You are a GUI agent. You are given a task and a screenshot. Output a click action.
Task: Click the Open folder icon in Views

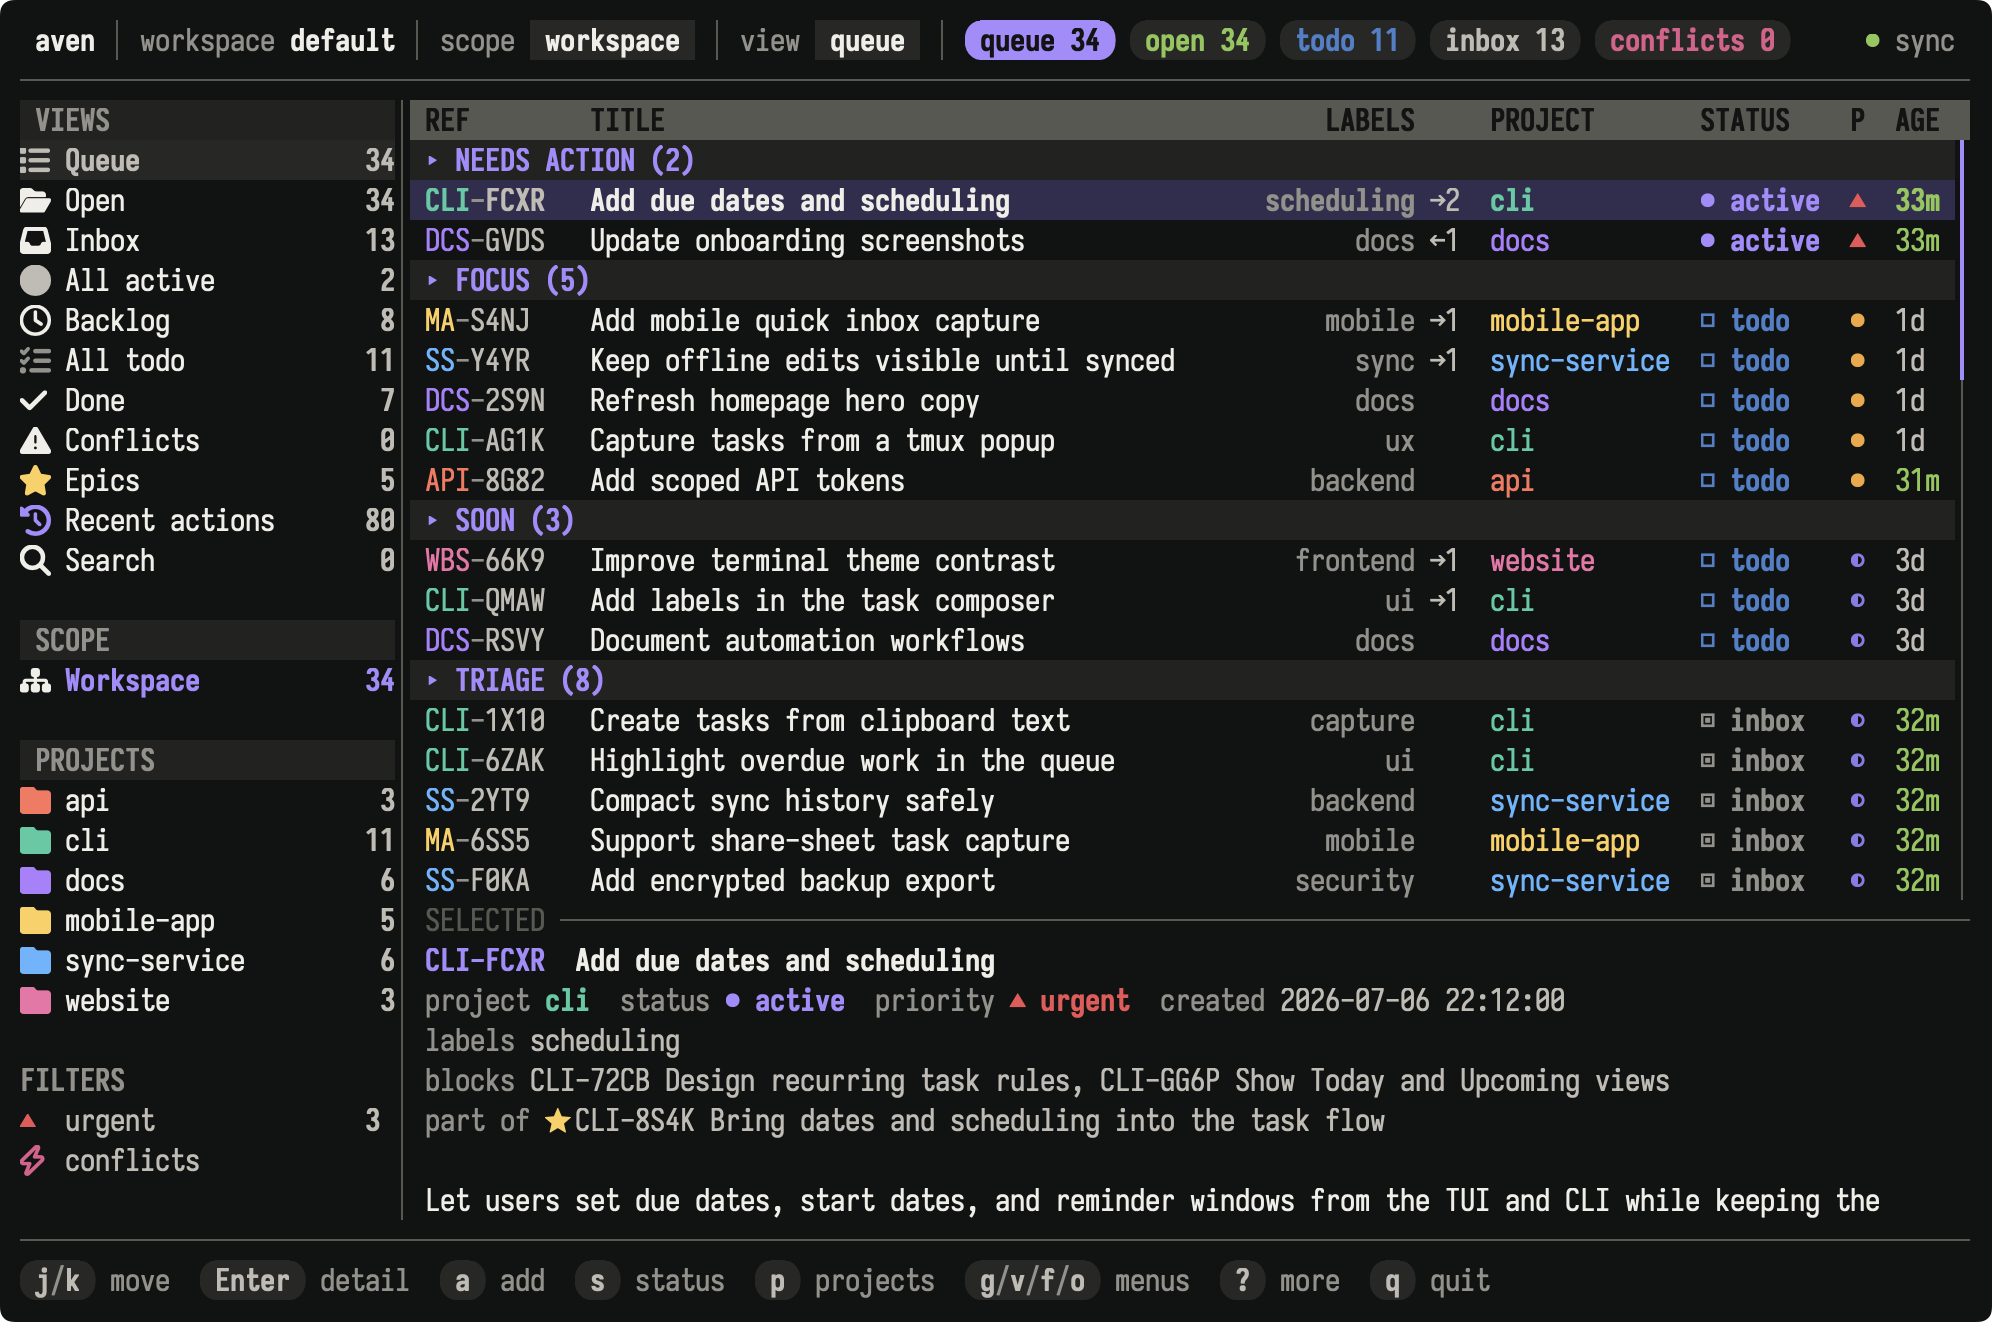tap(35, 200)
